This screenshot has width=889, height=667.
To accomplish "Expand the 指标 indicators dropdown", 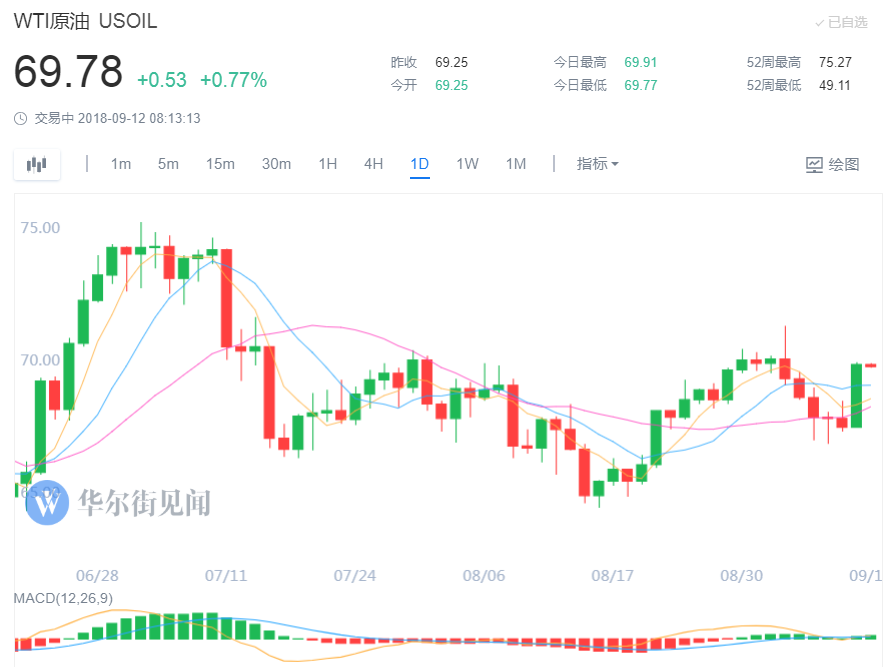I will (597, 164).
